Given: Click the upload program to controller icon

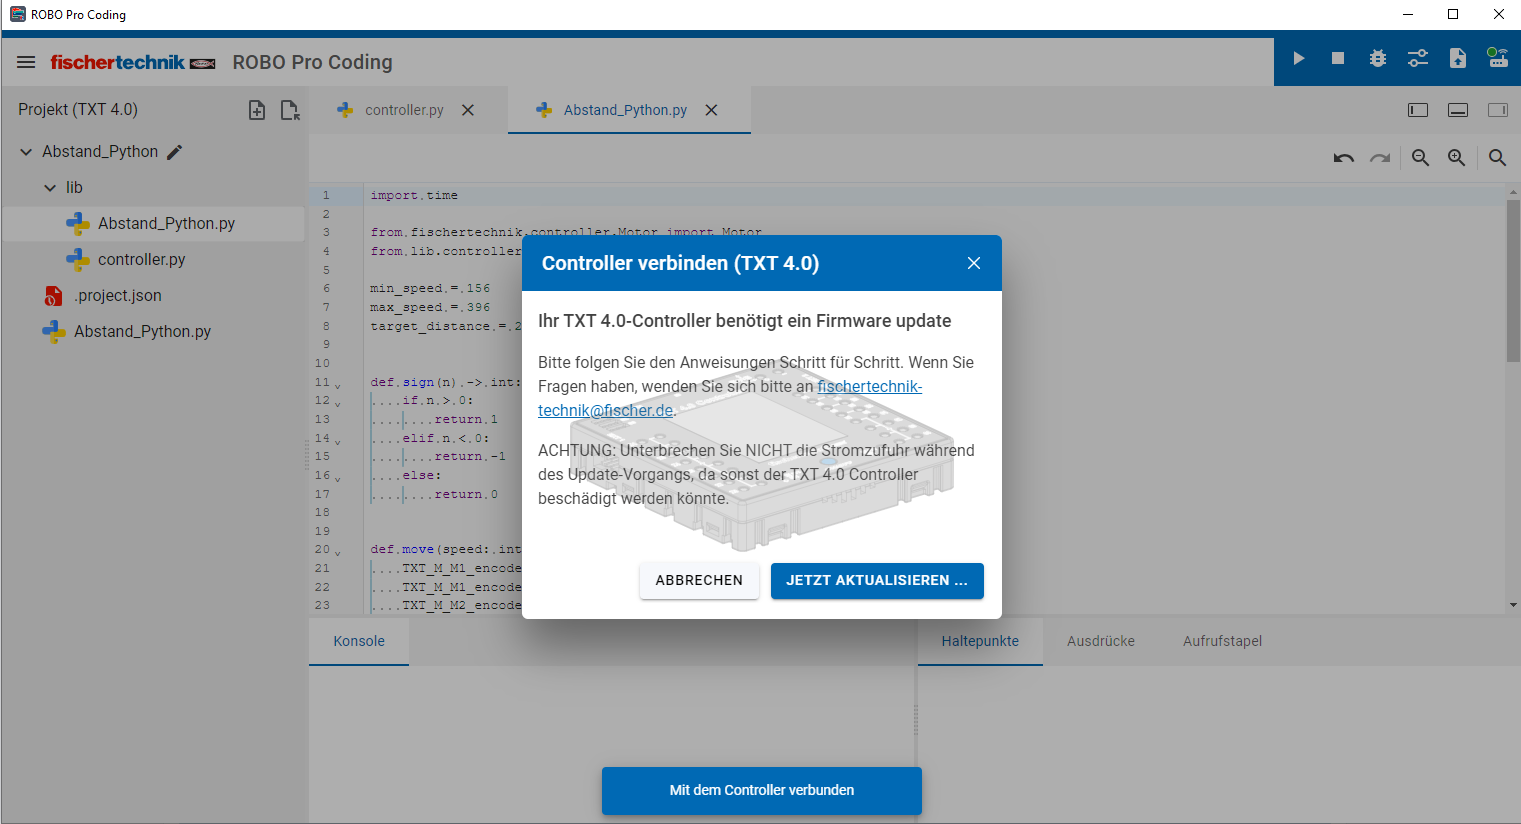Looking at the screenshot, I should pos(1458,59).
